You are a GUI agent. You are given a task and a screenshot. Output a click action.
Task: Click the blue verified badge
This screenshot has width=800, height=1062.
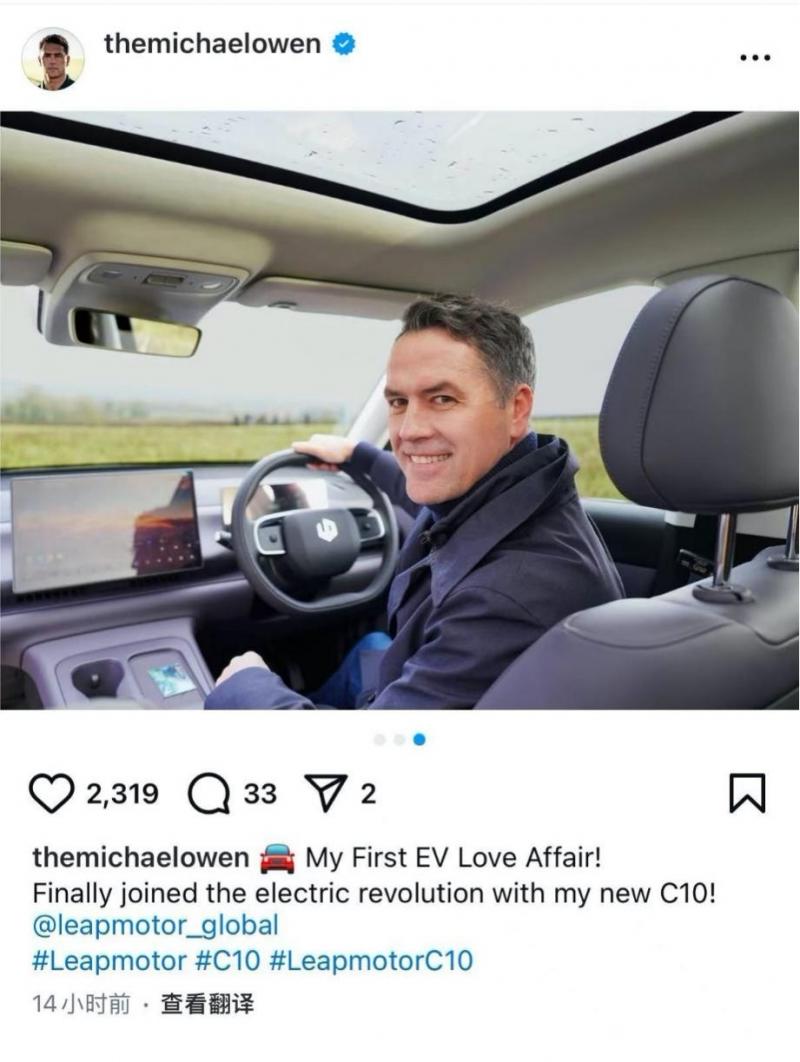[x=343, y=44]
